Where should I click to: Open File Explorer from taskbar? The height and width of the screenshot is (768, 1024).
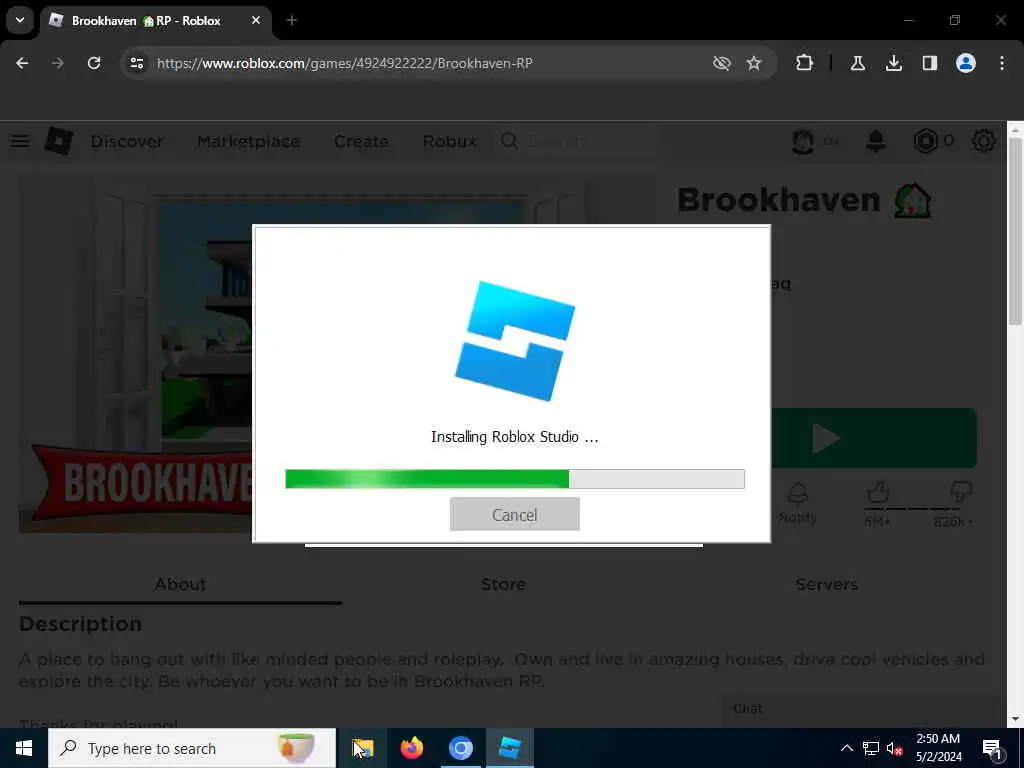tap(363, 748)
